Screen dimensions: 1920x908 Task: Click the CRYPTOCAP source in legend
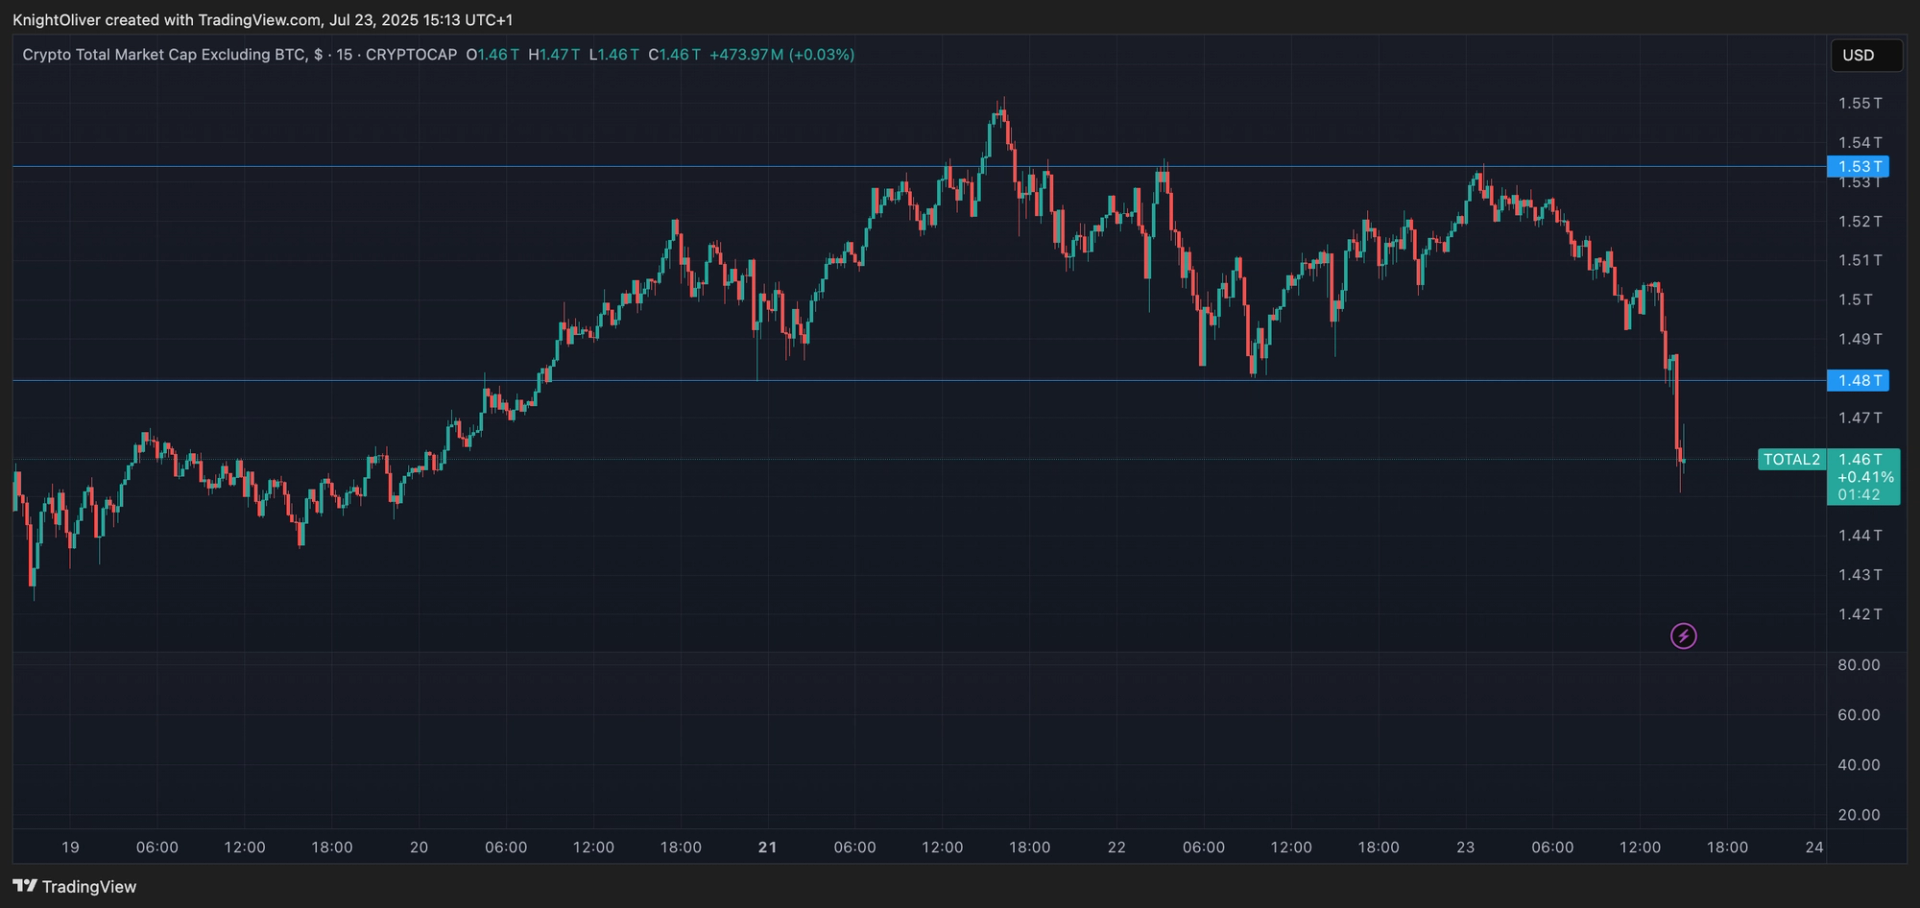point(411,55)
